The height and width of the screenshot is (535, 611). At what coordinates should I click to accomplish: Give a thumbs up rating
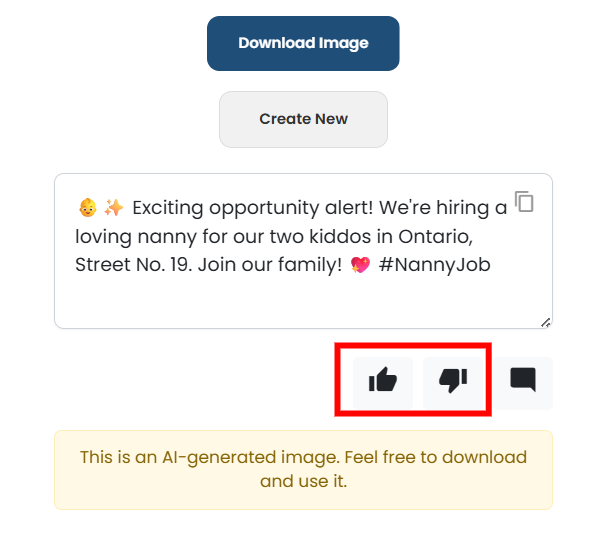tap(383, 380)
